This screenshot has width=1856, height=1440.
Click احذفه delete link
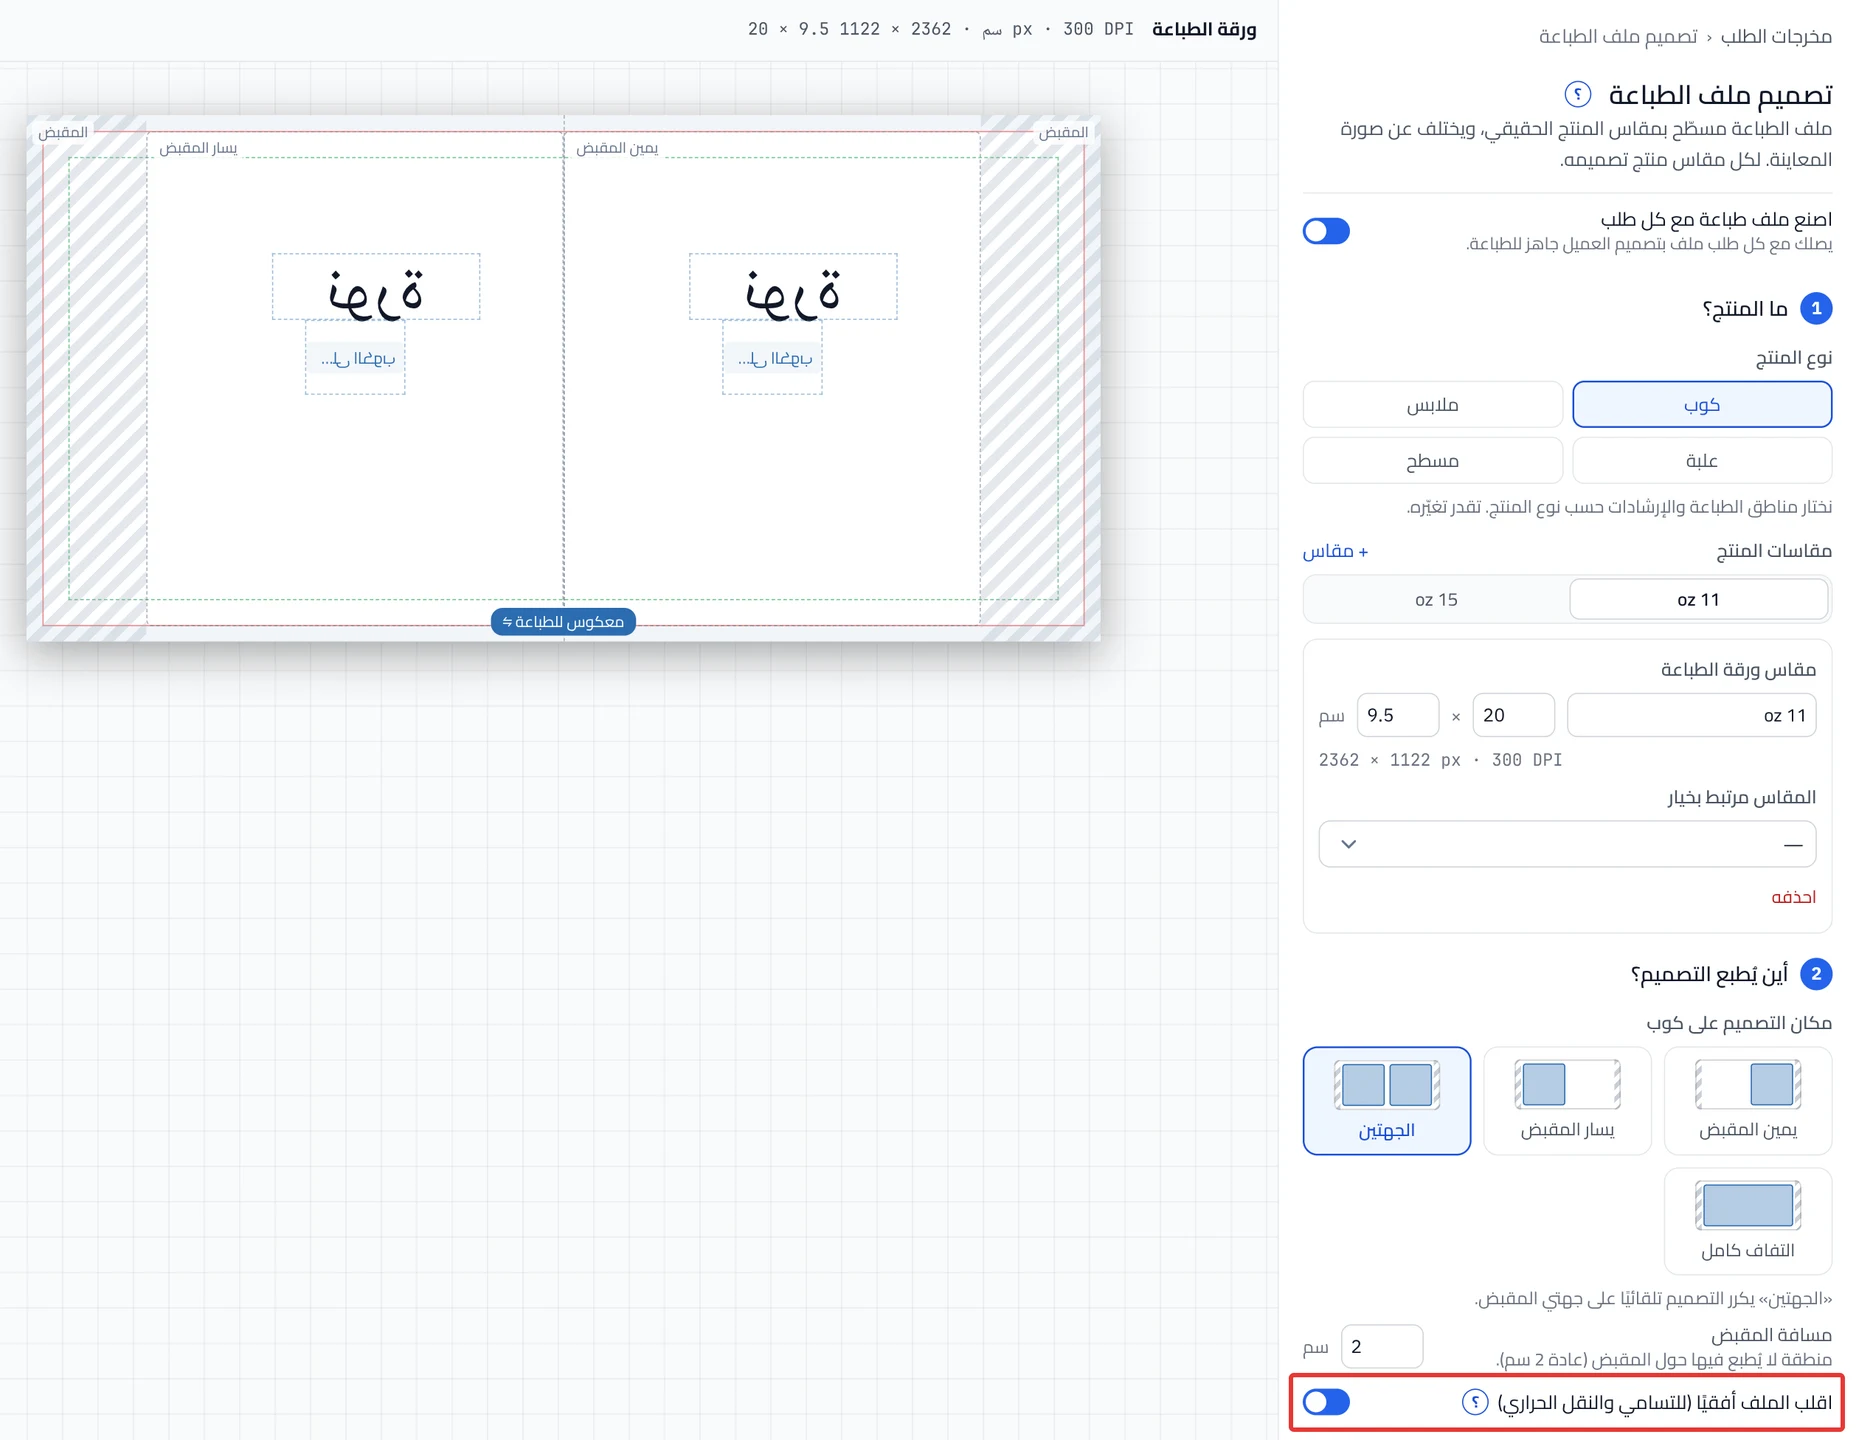pyautogui.click(x=1793, y=897)
